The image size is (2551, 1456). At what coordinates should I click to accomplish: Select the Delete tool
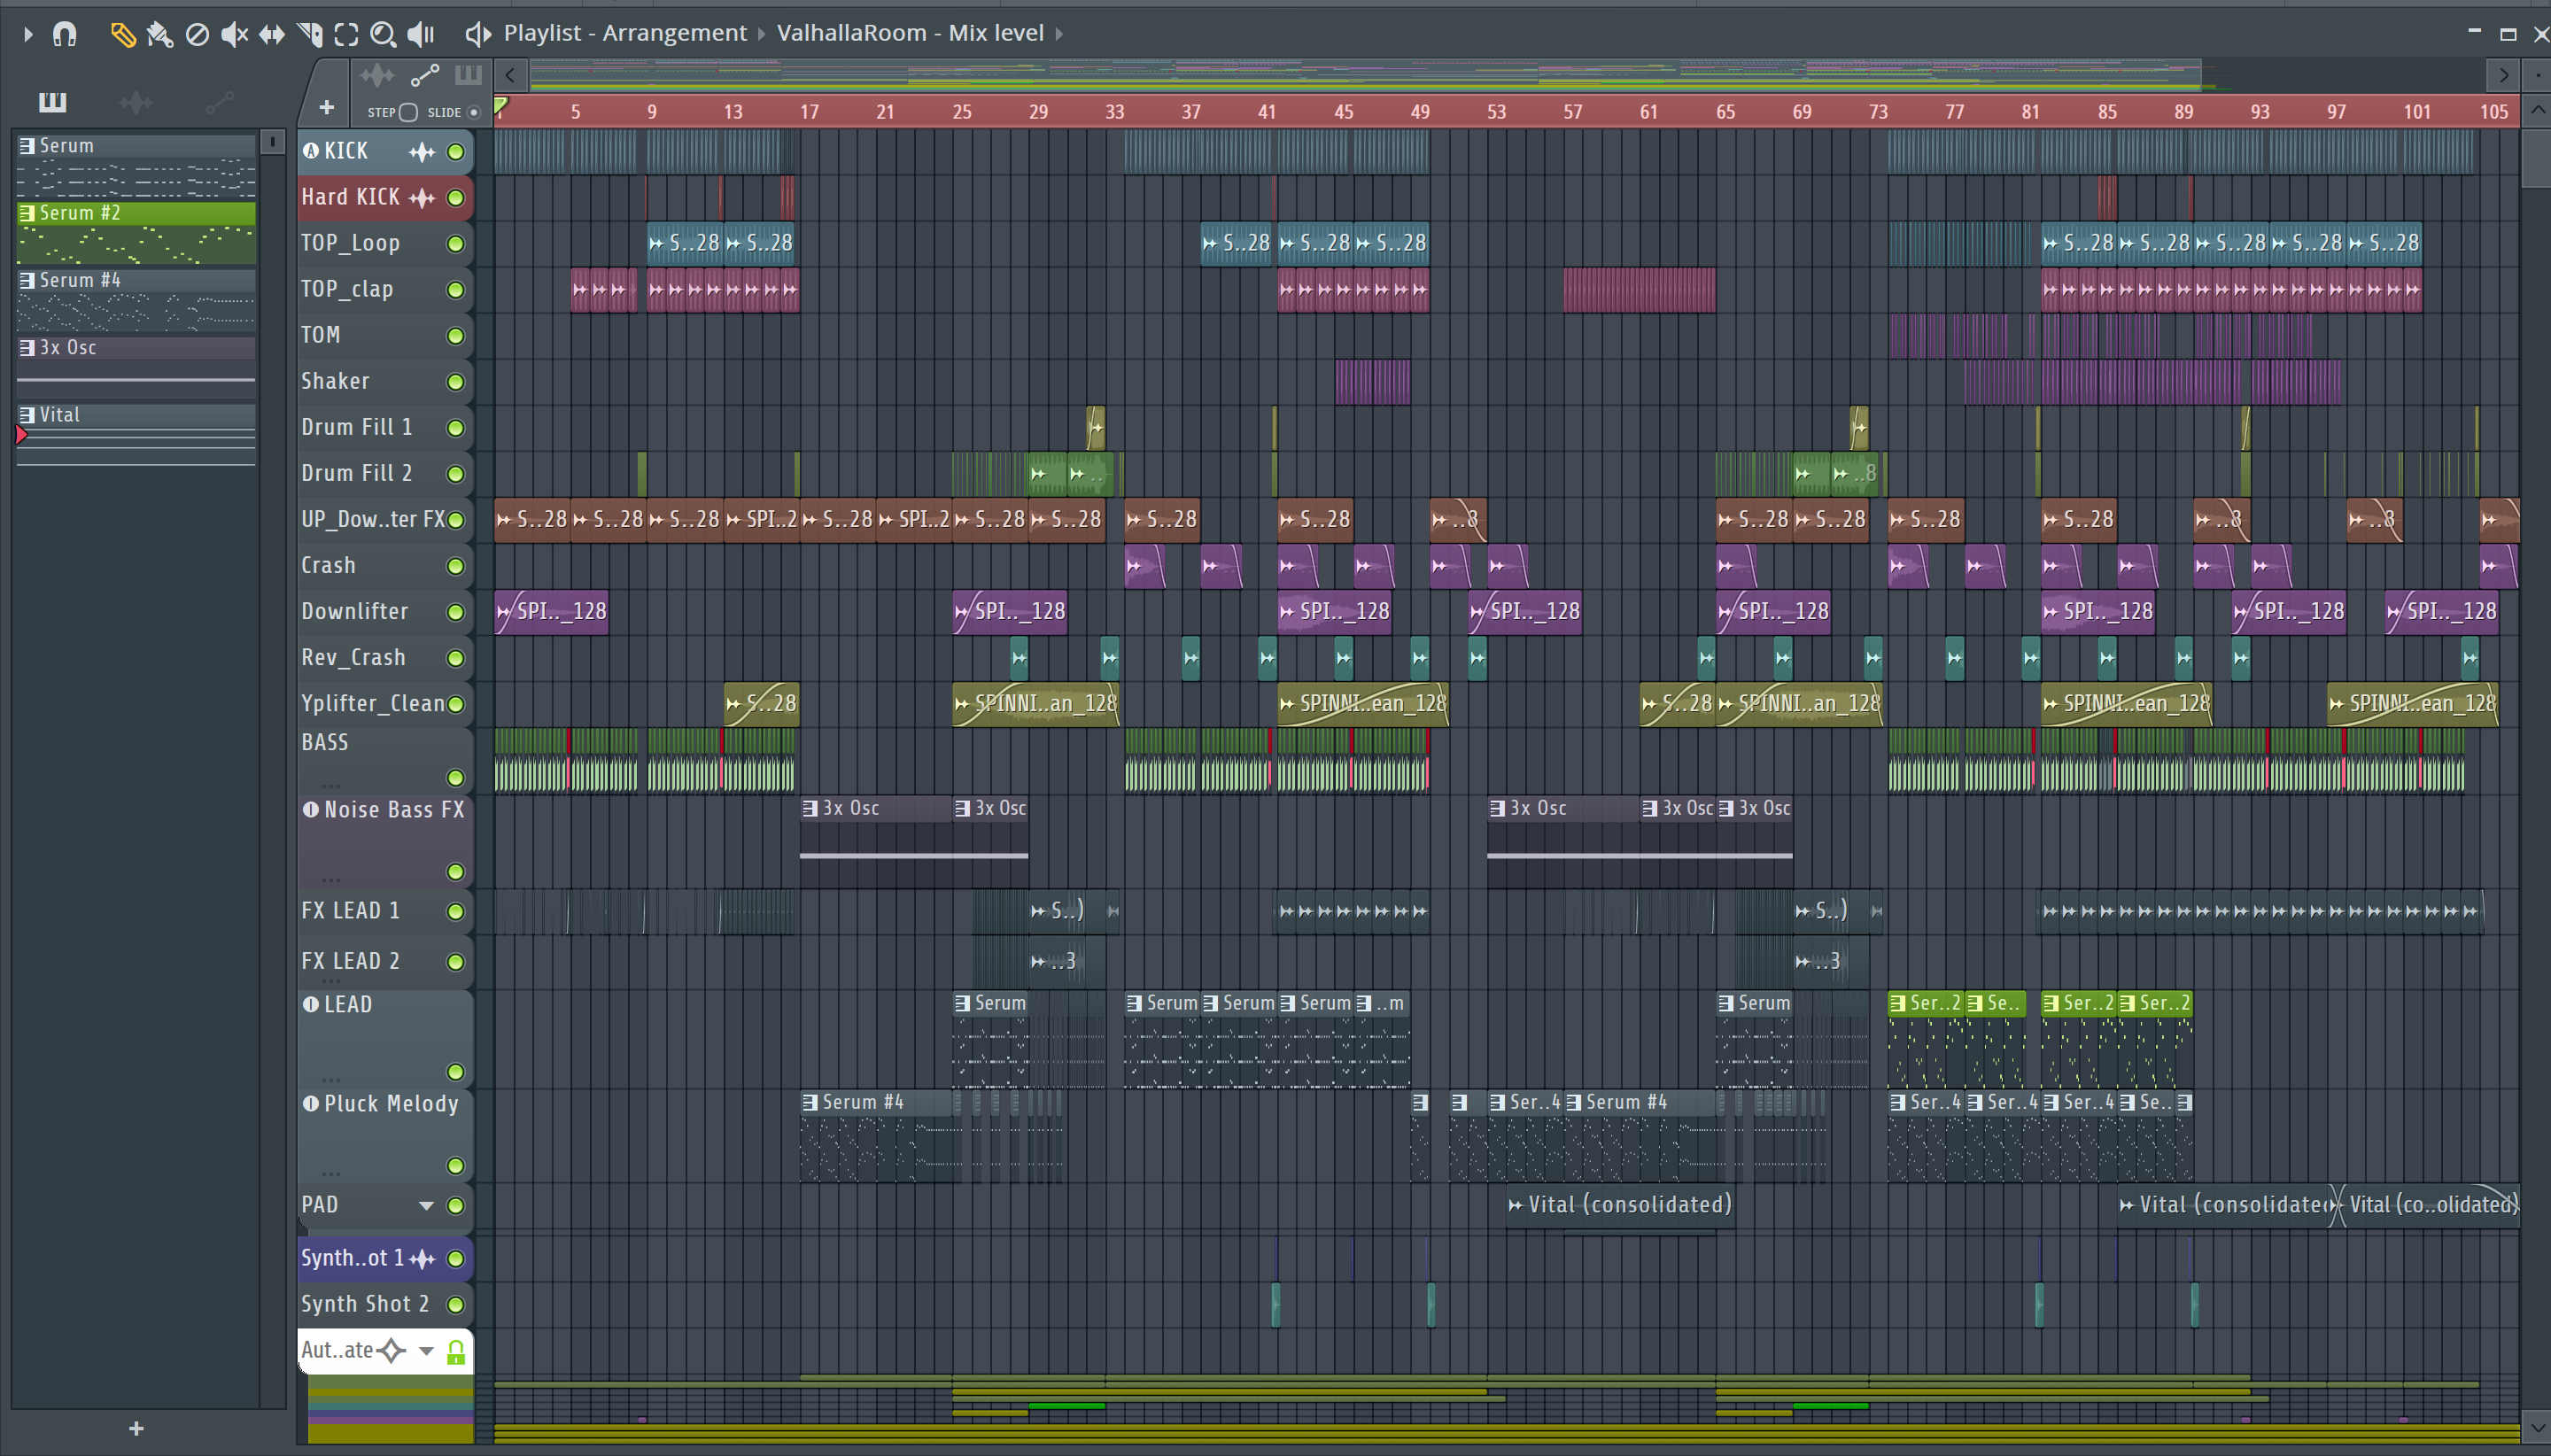pos(197,35)
